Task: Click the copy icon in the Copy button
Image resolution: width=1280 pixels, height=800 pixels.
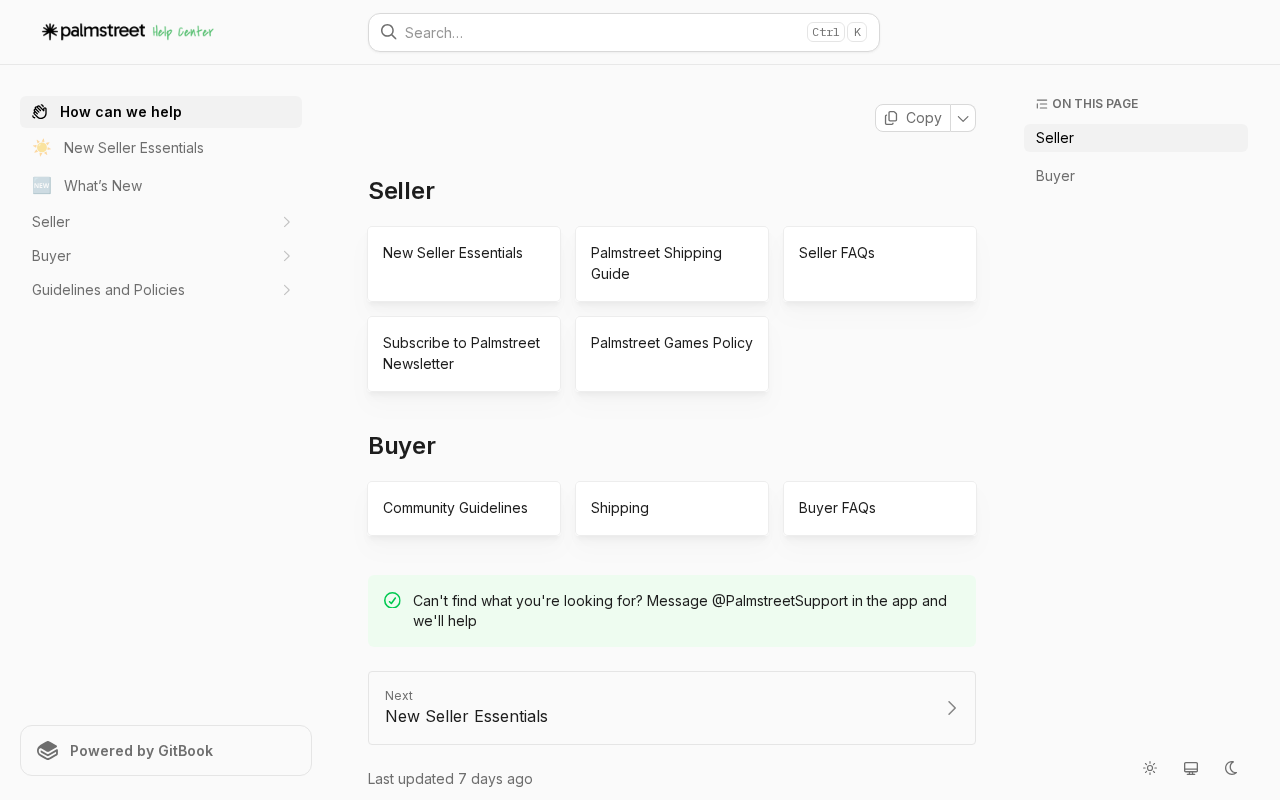Action: click(x=891, y=118)
